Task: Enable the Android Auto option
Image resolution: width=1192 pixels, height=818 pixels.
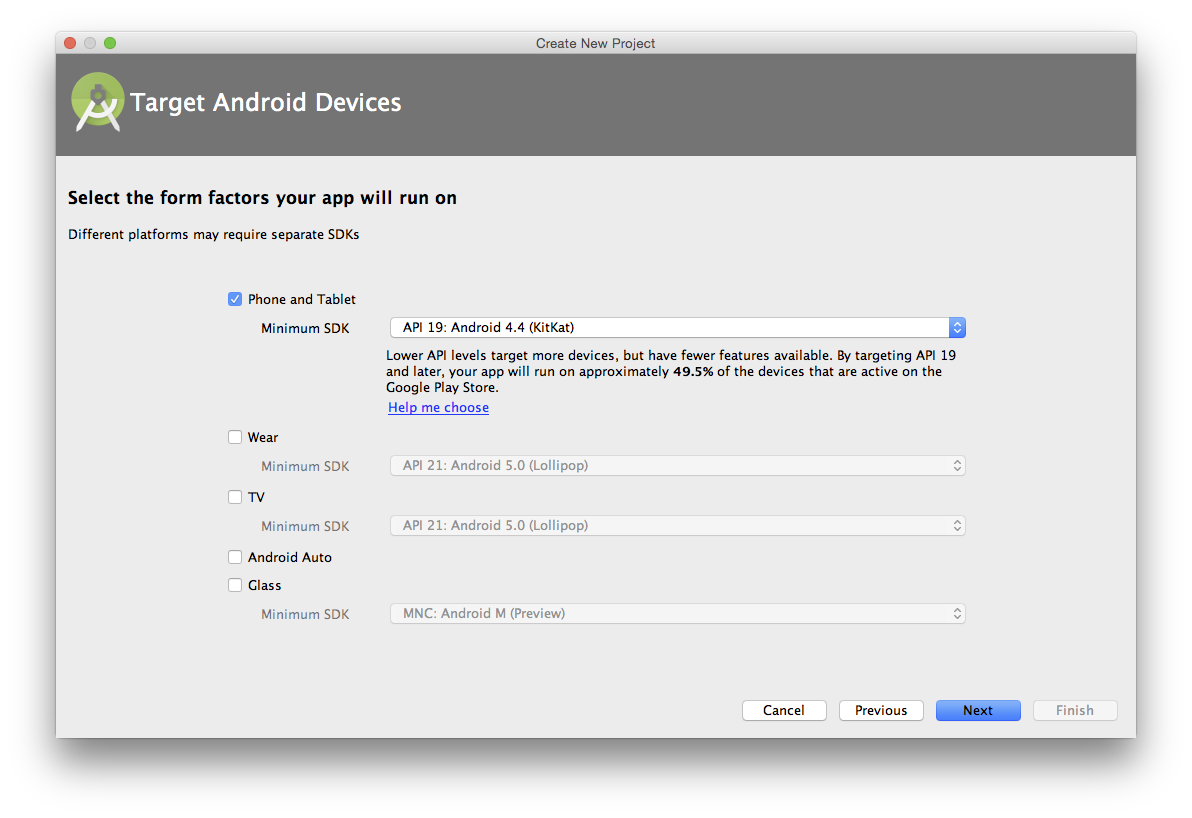Action: point(235,557)
